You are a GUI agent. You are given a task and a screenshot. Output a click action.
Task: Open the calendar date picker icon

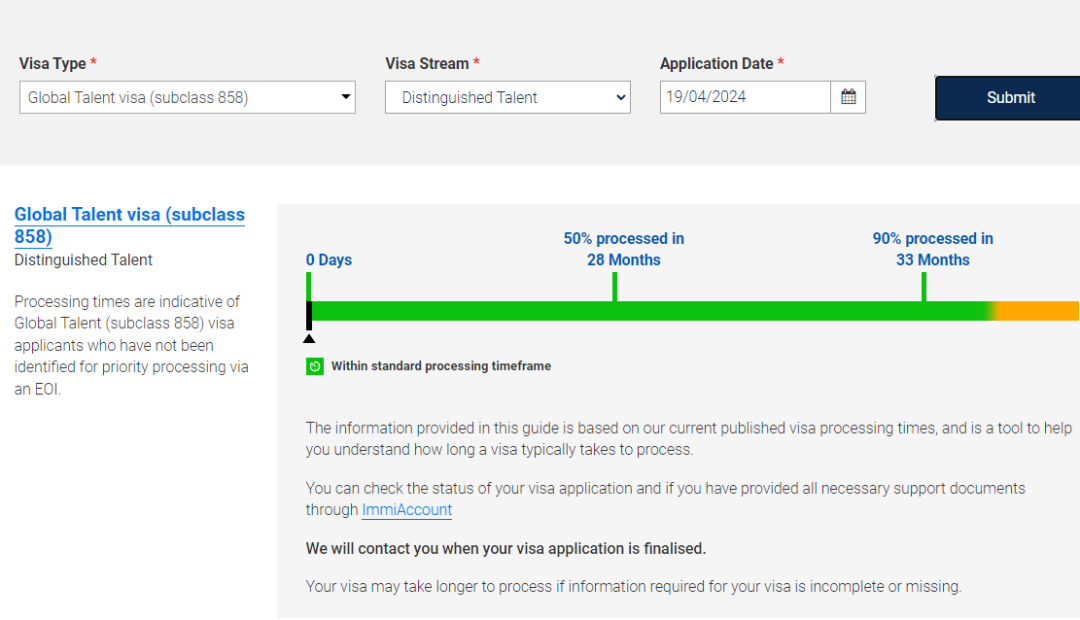pos(848,97)
